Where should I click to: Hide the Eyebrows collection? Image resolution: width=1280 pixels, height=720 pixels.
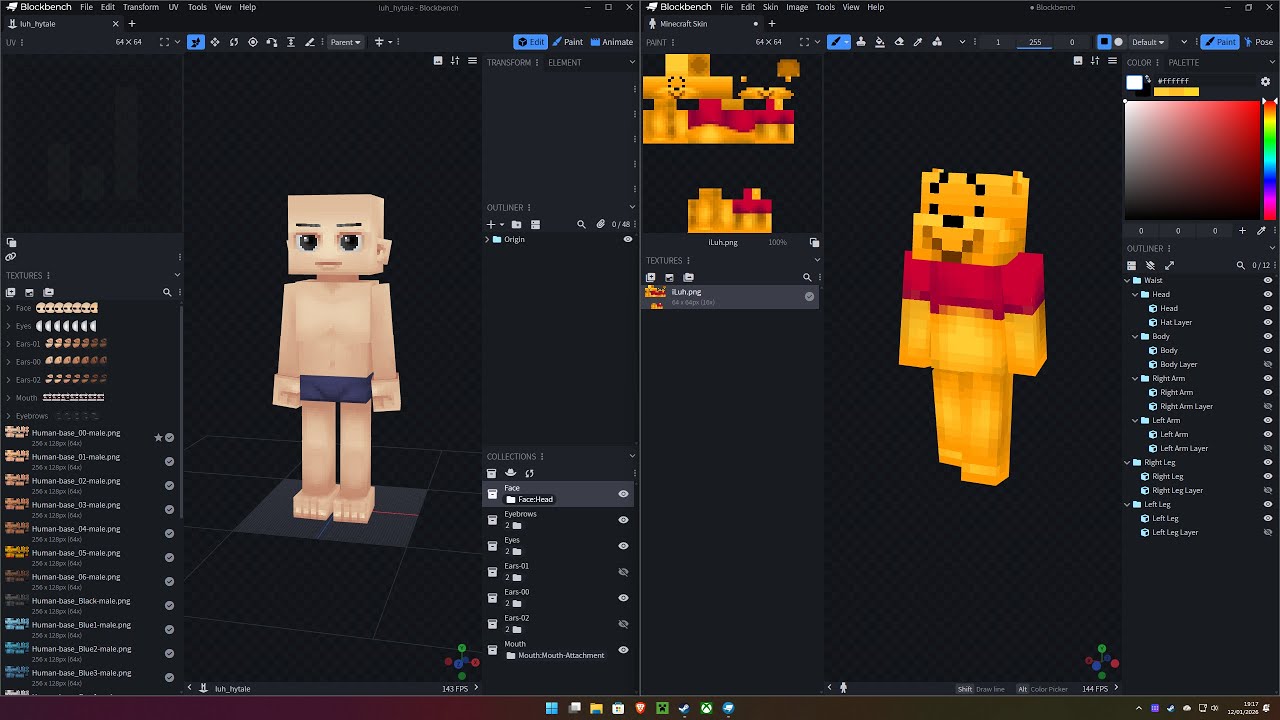click(623, 520)
